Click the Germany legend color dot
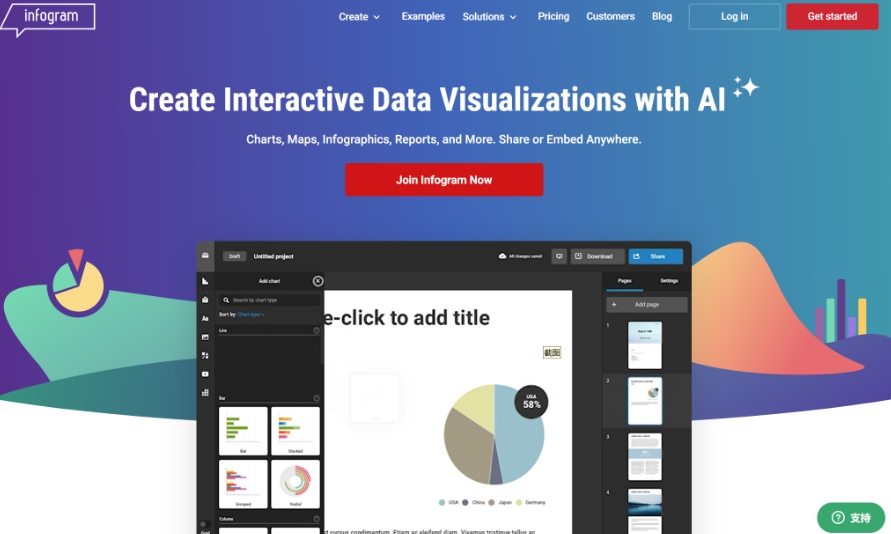 (518, 502)
